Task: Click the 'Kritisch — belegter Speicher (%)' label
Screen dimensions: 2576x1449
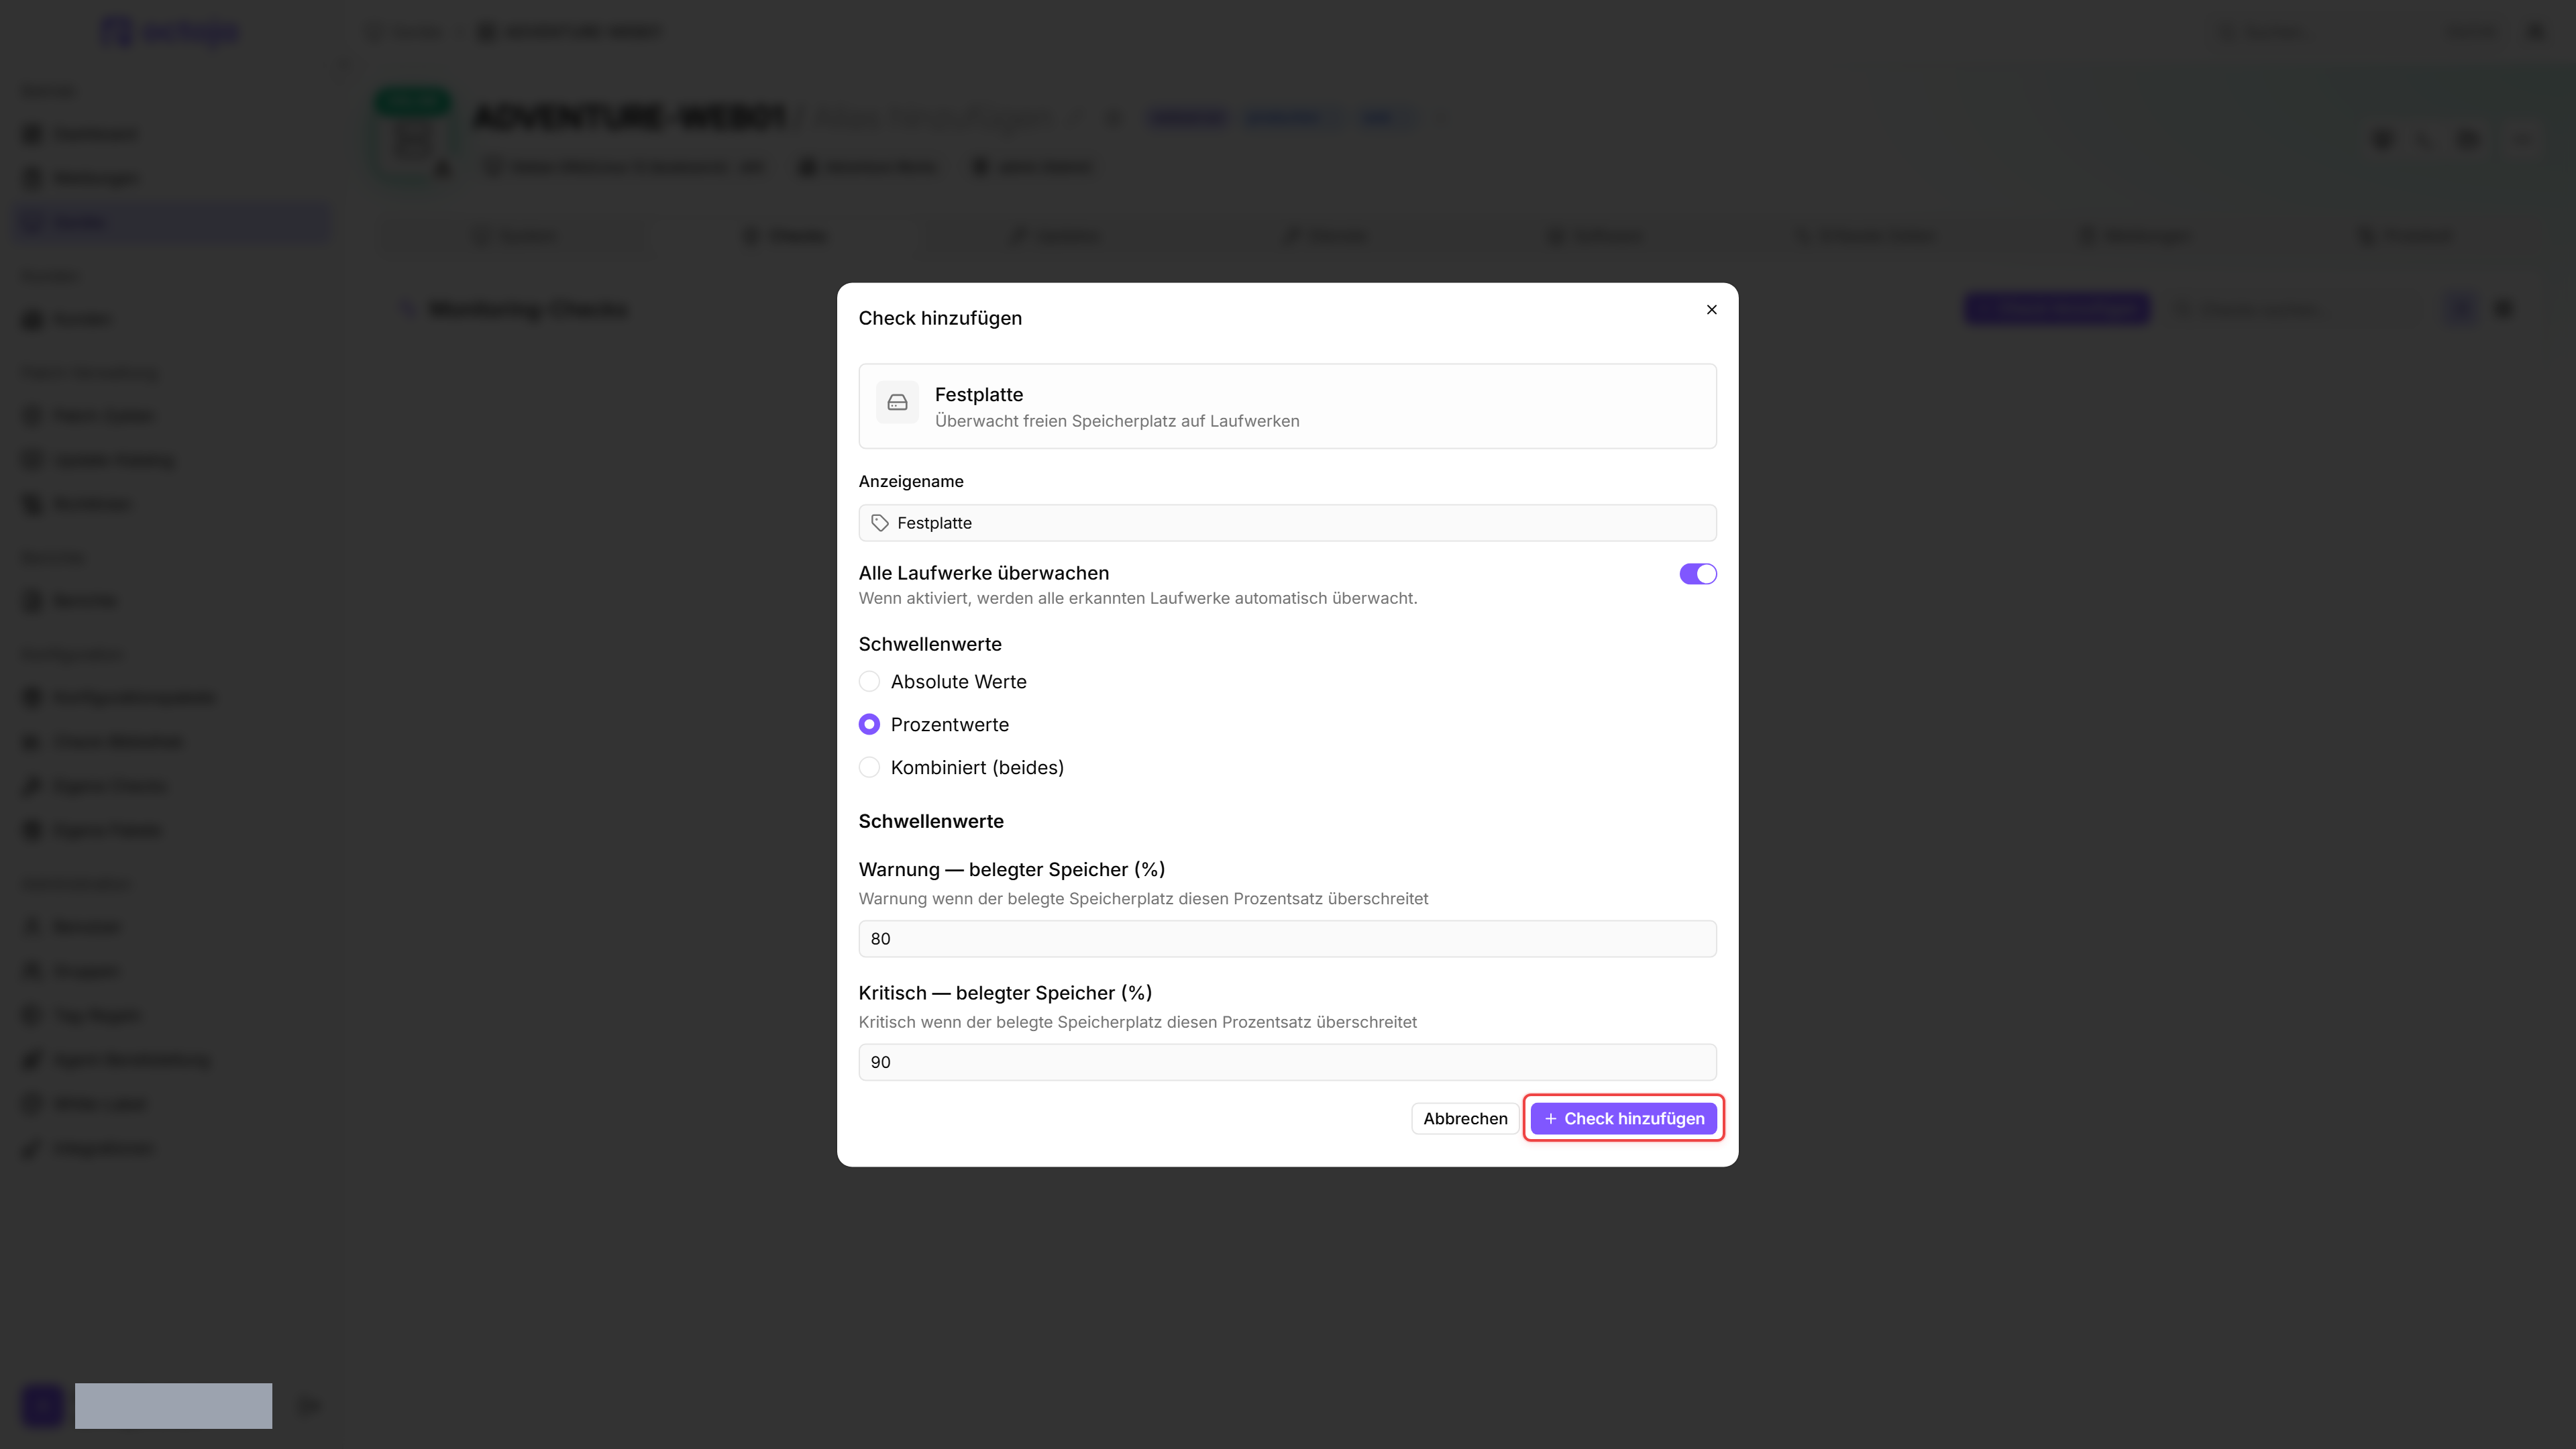Action: 1005,993
